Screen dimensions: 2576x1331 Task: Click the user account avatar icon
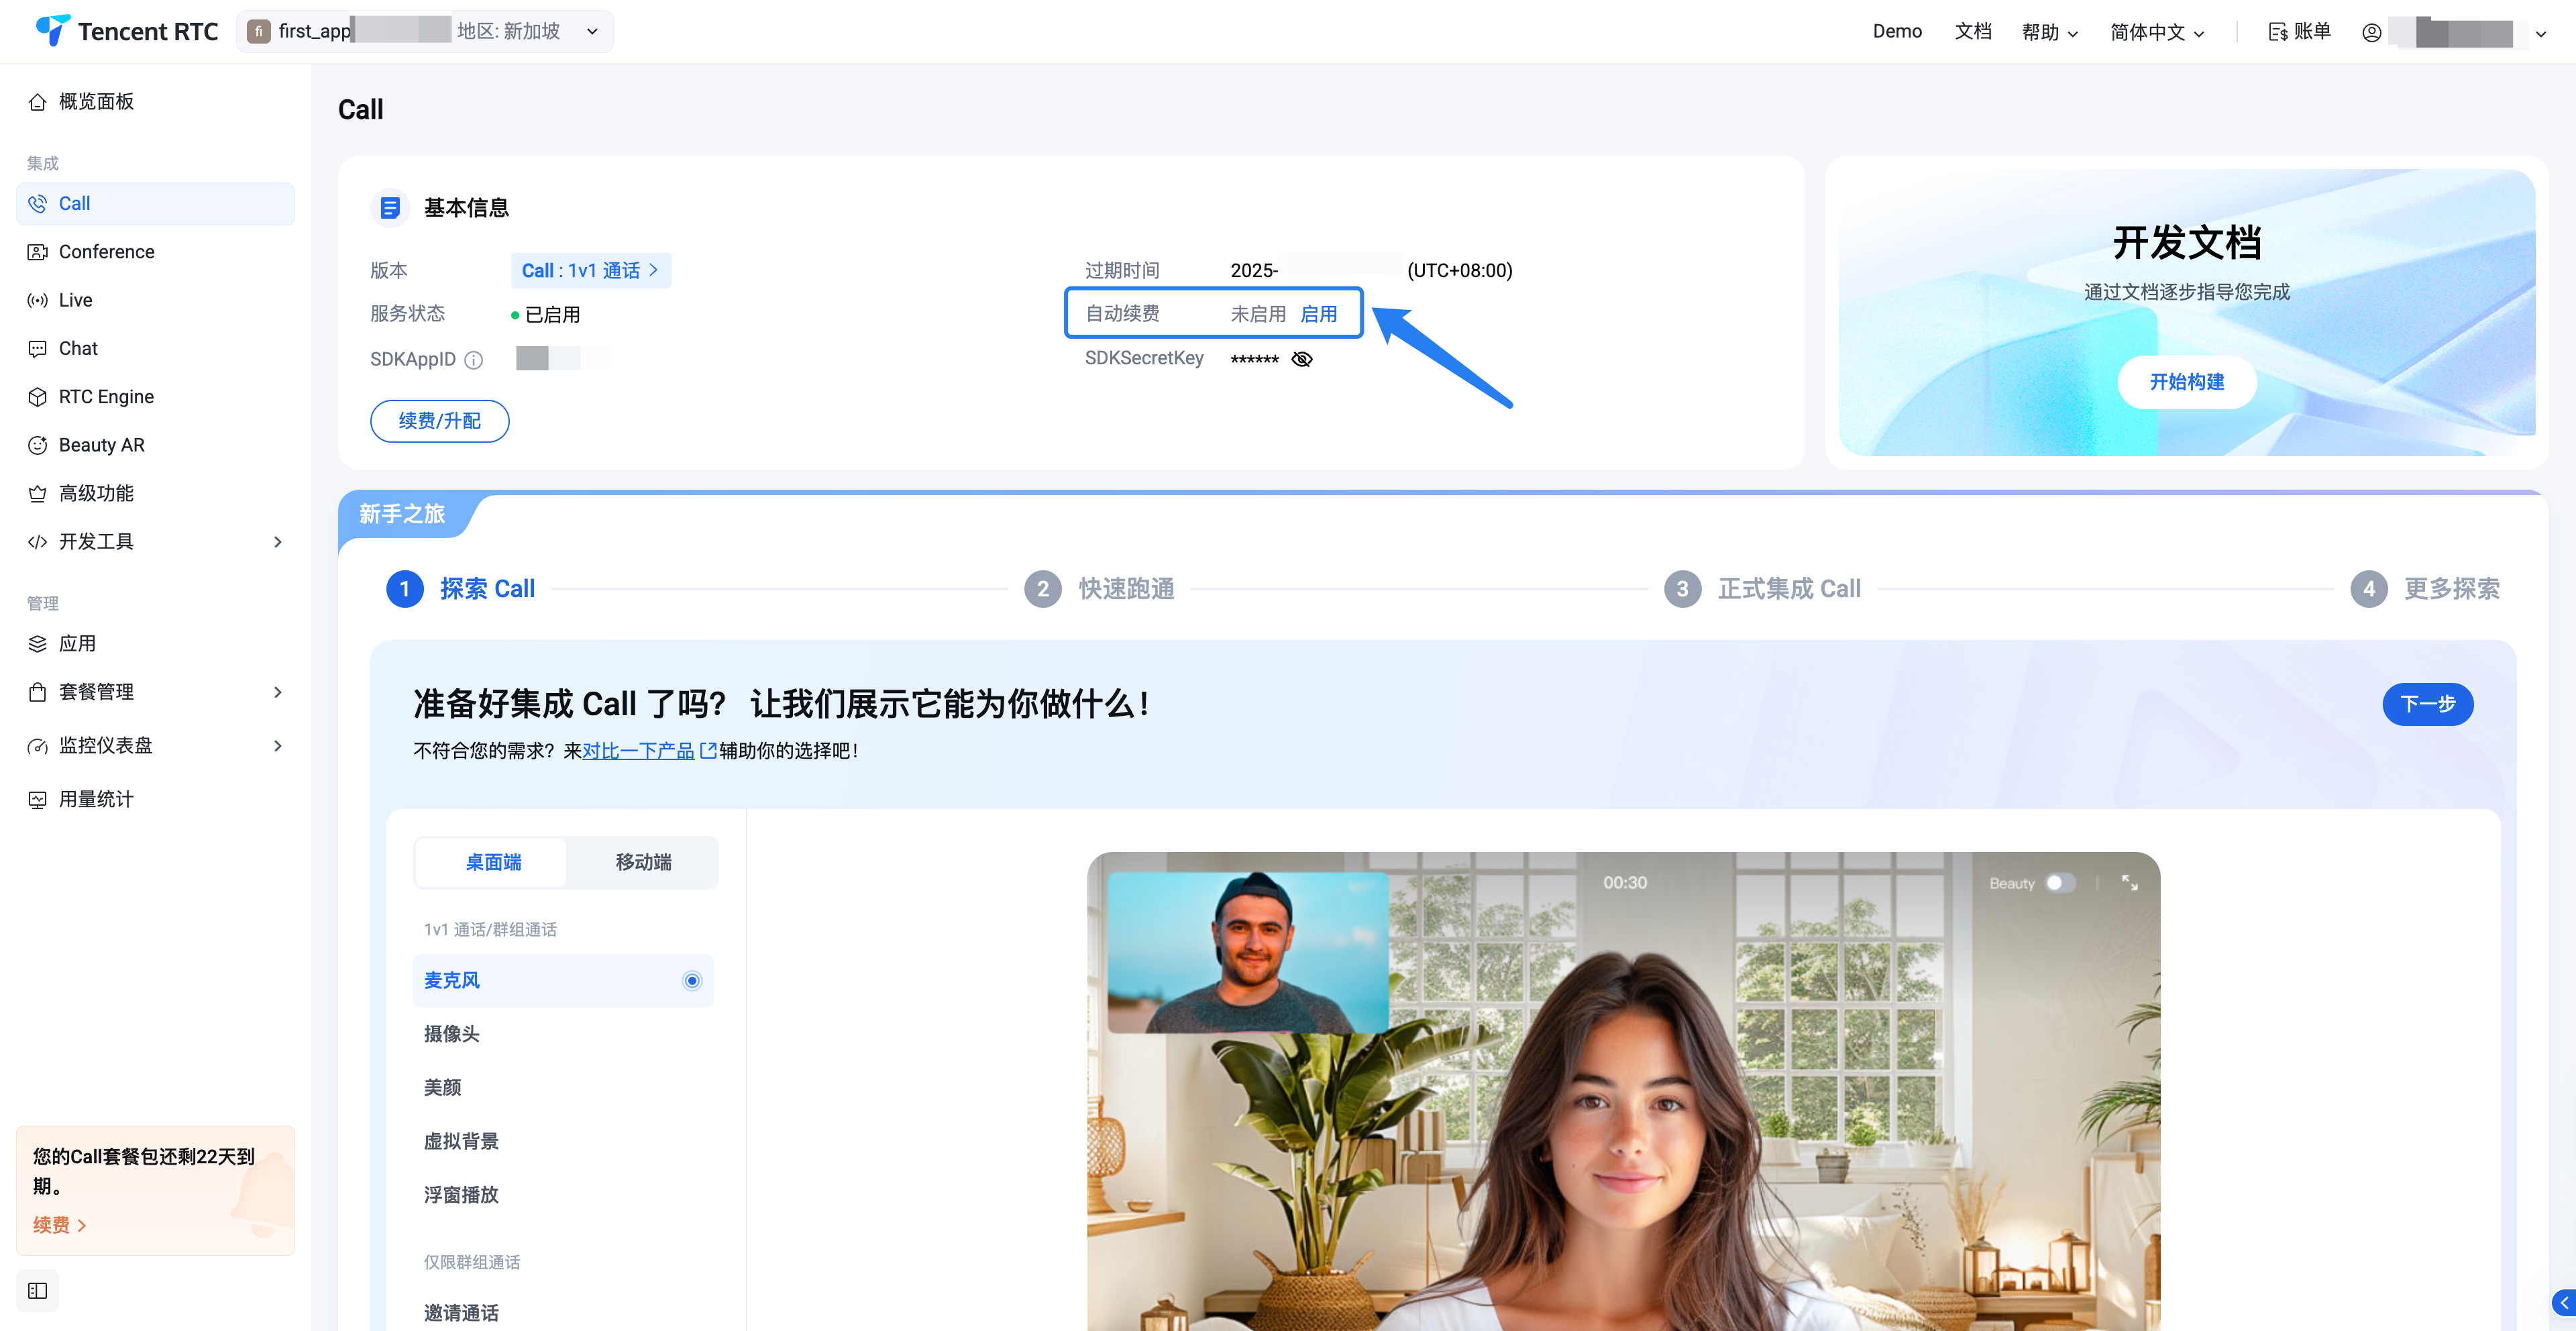click(x=2371, y=32)
